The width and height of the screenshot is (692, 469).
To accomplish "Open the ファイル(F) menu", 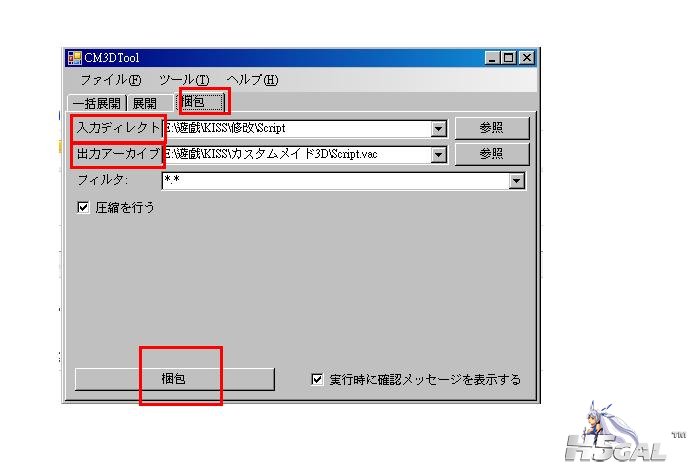I will pyautogui.click(x=111, y=80).
